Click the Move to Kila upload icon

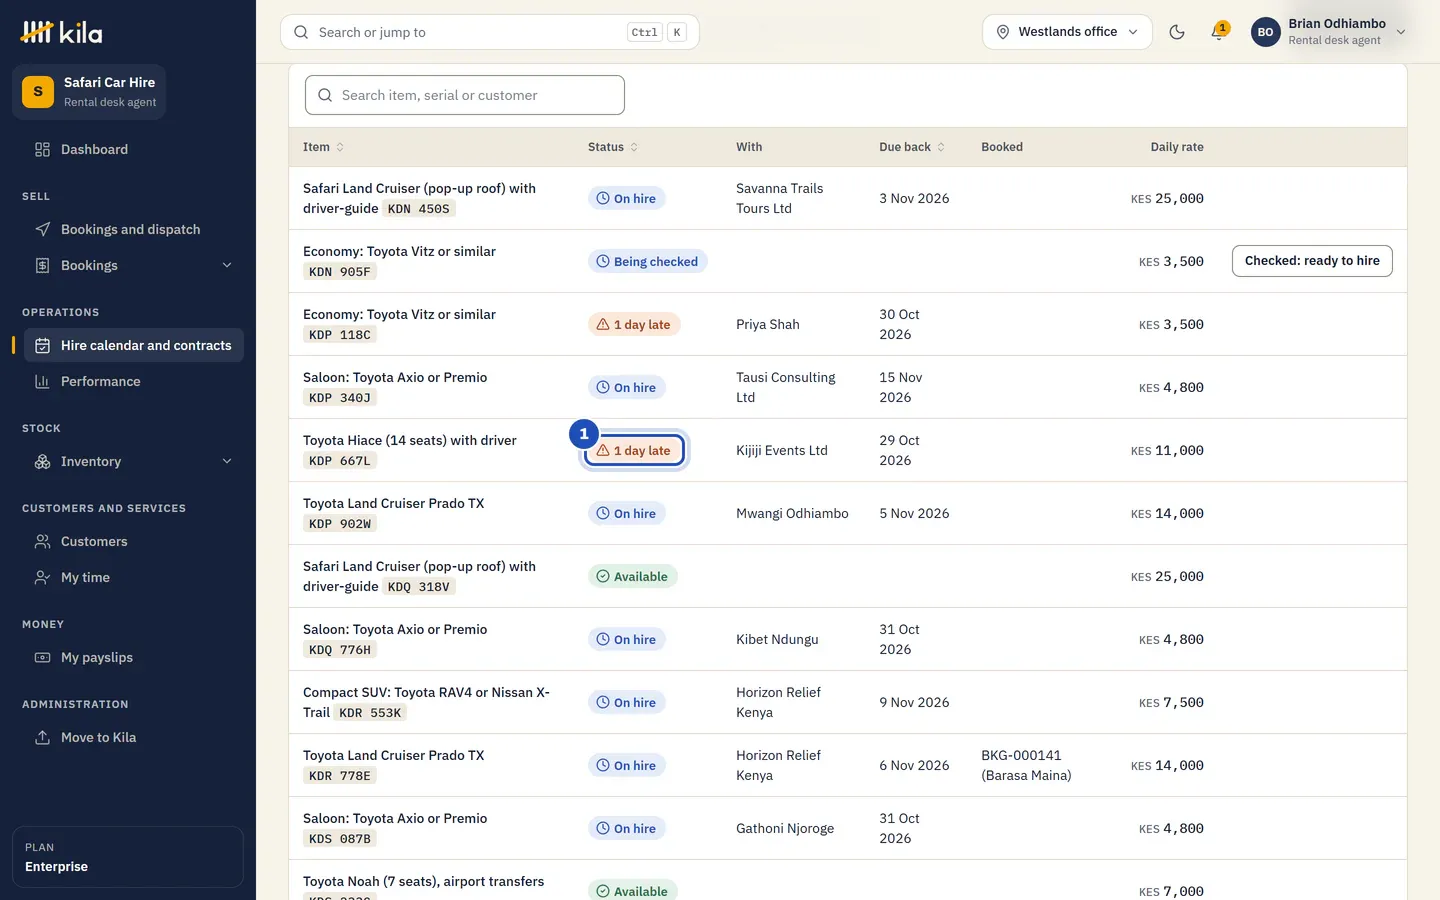pyautogui.click(x=42, y=738)
